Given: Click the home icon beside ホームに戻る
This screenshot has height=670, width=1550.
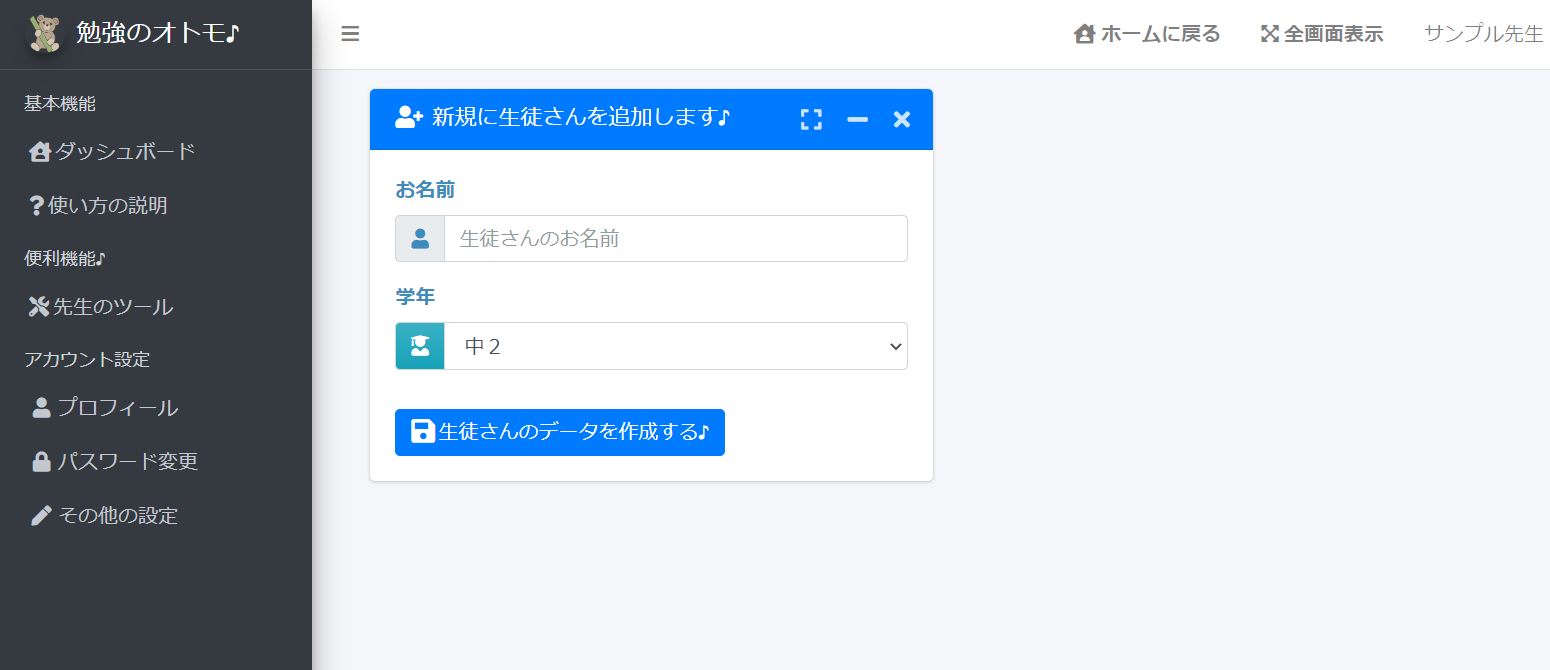Looking at the screenshot, I should 1084,33.
